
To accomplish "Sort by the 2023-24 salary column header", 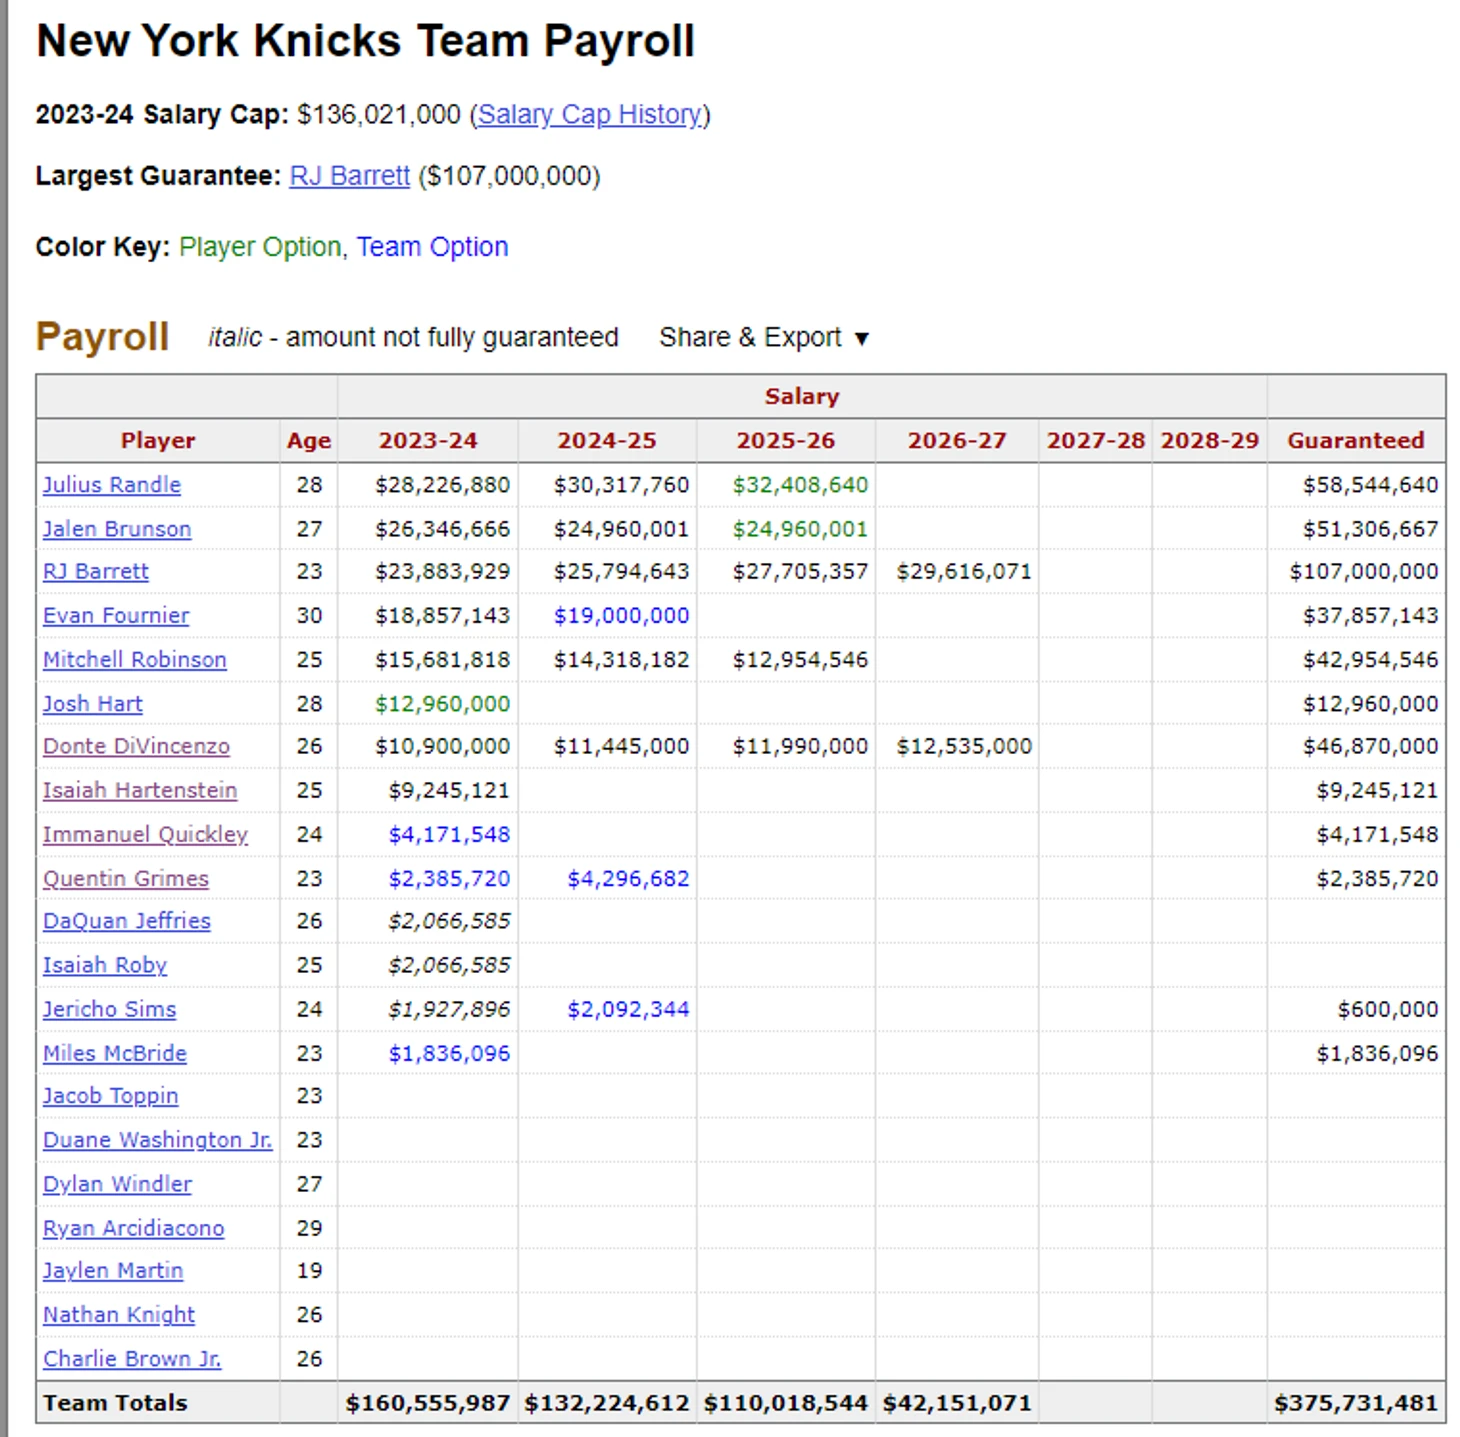I will point(428,441).
